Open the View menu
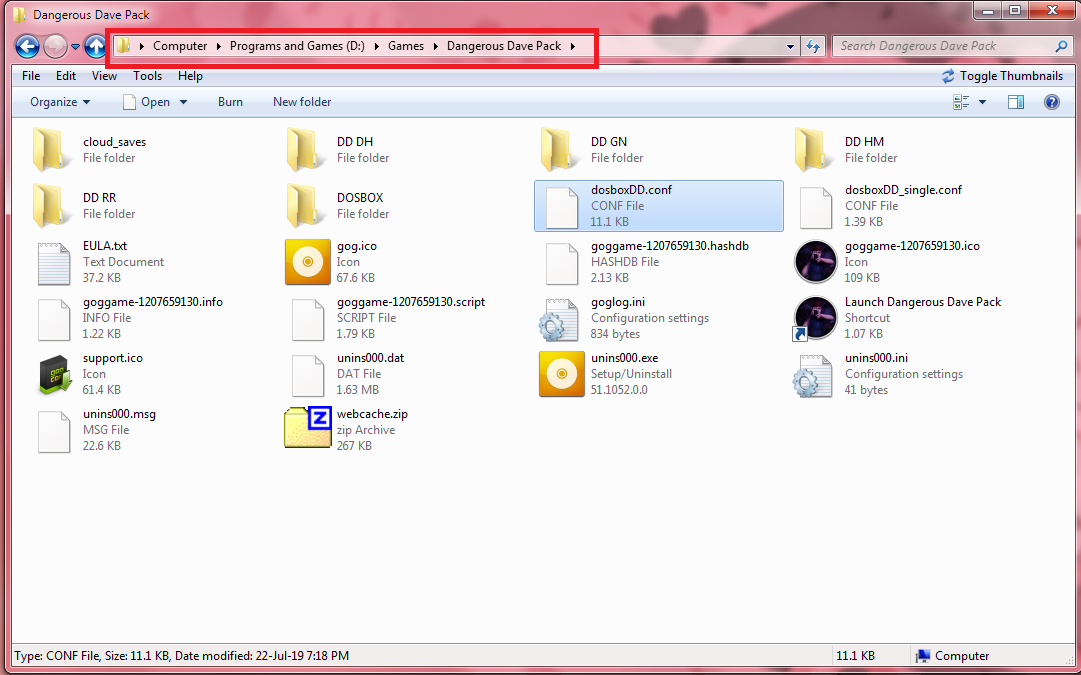The width and height of the screenshot is (1081, 675). point(104,76)
